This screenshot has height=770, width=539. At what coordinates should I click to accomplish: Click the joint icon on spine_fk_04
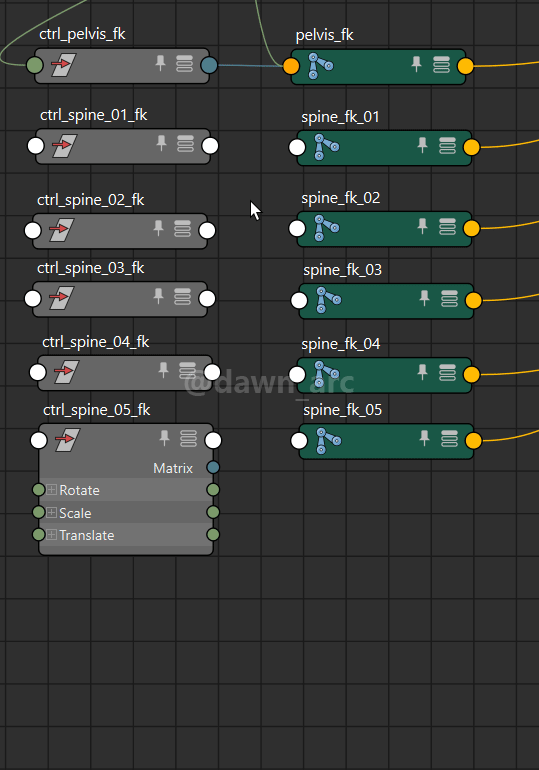tap(326, 374)
